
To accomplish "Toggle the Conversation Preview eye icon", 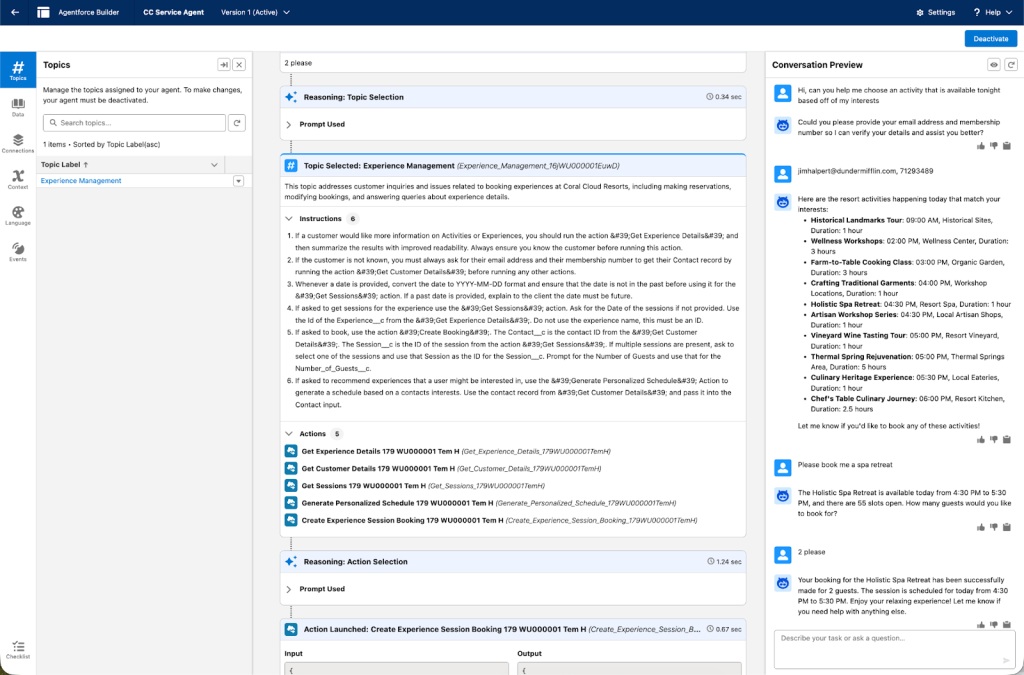I will coord(994,64).
